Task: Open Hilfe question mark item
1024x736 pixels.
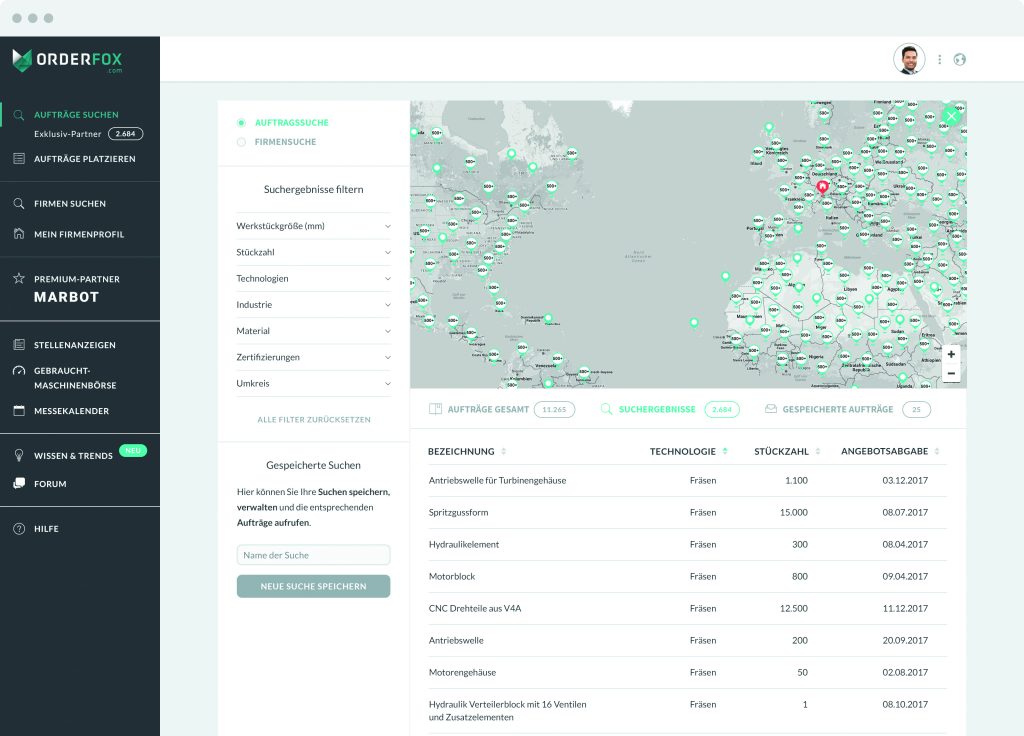Action: tap(19, 529)
